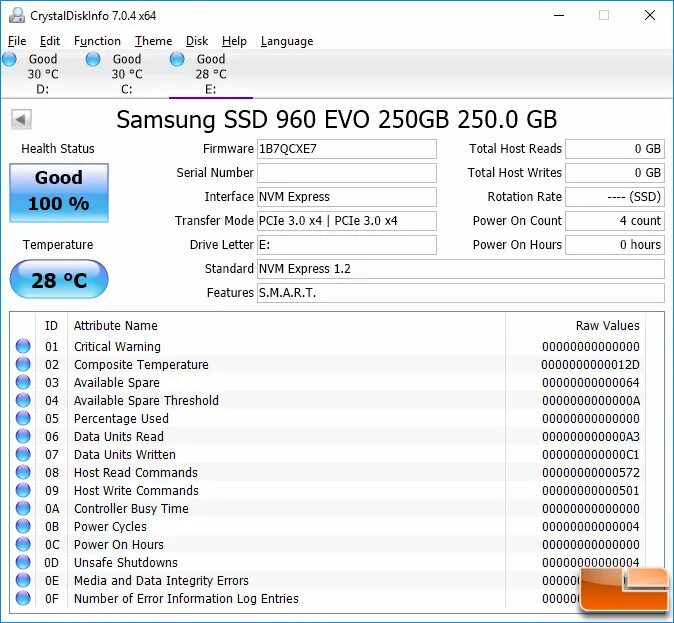Click status orb for Data Units Written

click(23, 454)
